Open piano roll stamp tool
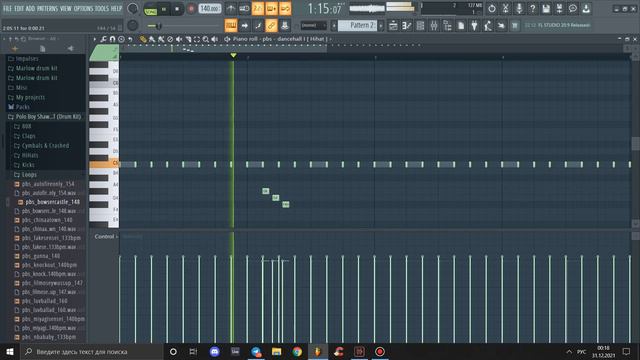640x360 pixels. pyautogui.click(x=121, y=39)
